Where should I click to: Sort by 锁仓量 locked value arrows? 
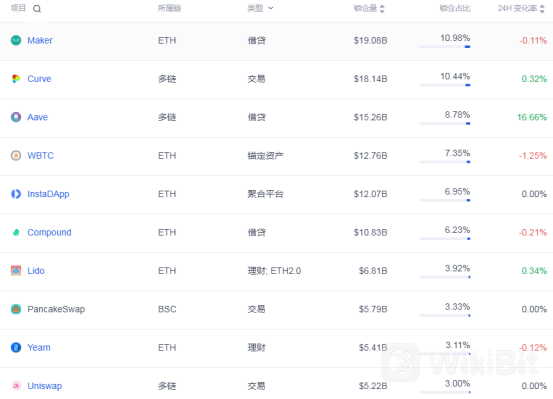point(382,9)
